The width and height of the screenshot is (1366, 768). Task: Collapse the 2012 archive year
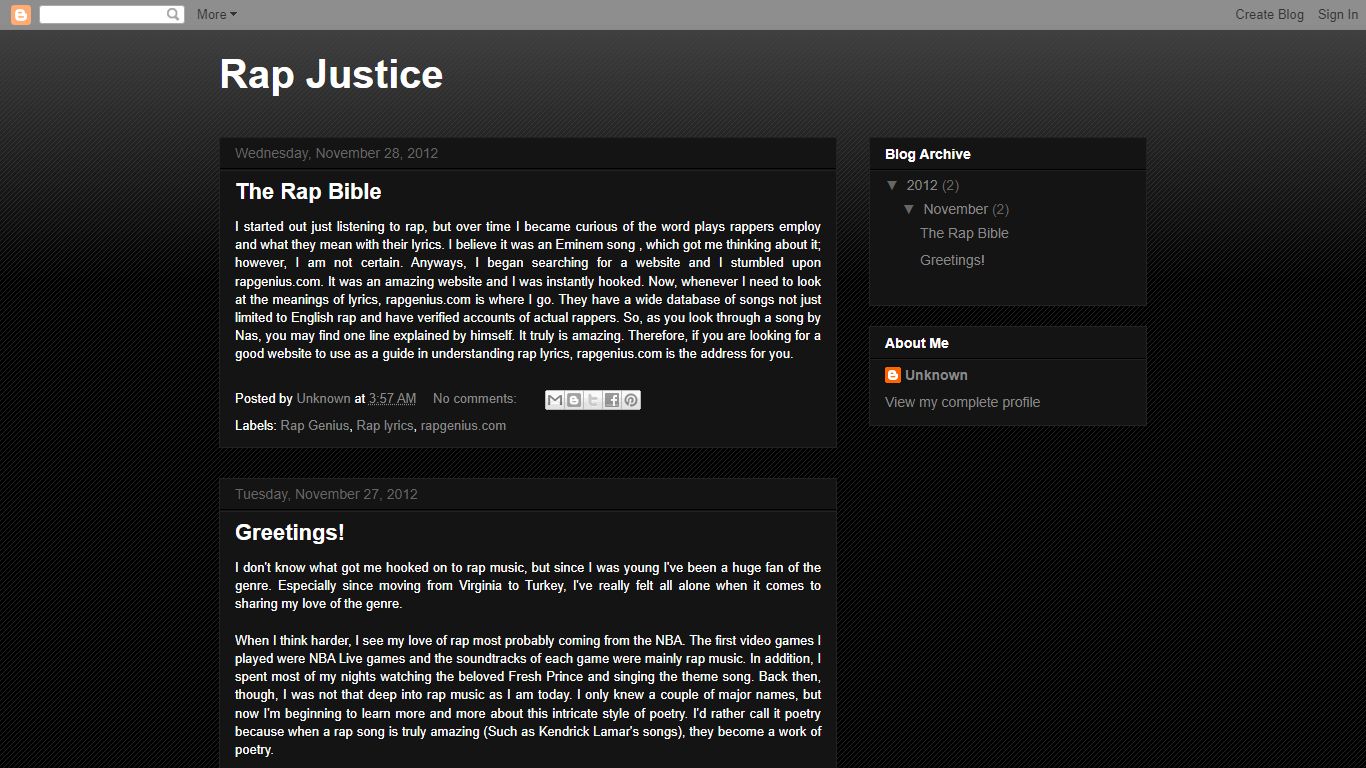(892, 185)
